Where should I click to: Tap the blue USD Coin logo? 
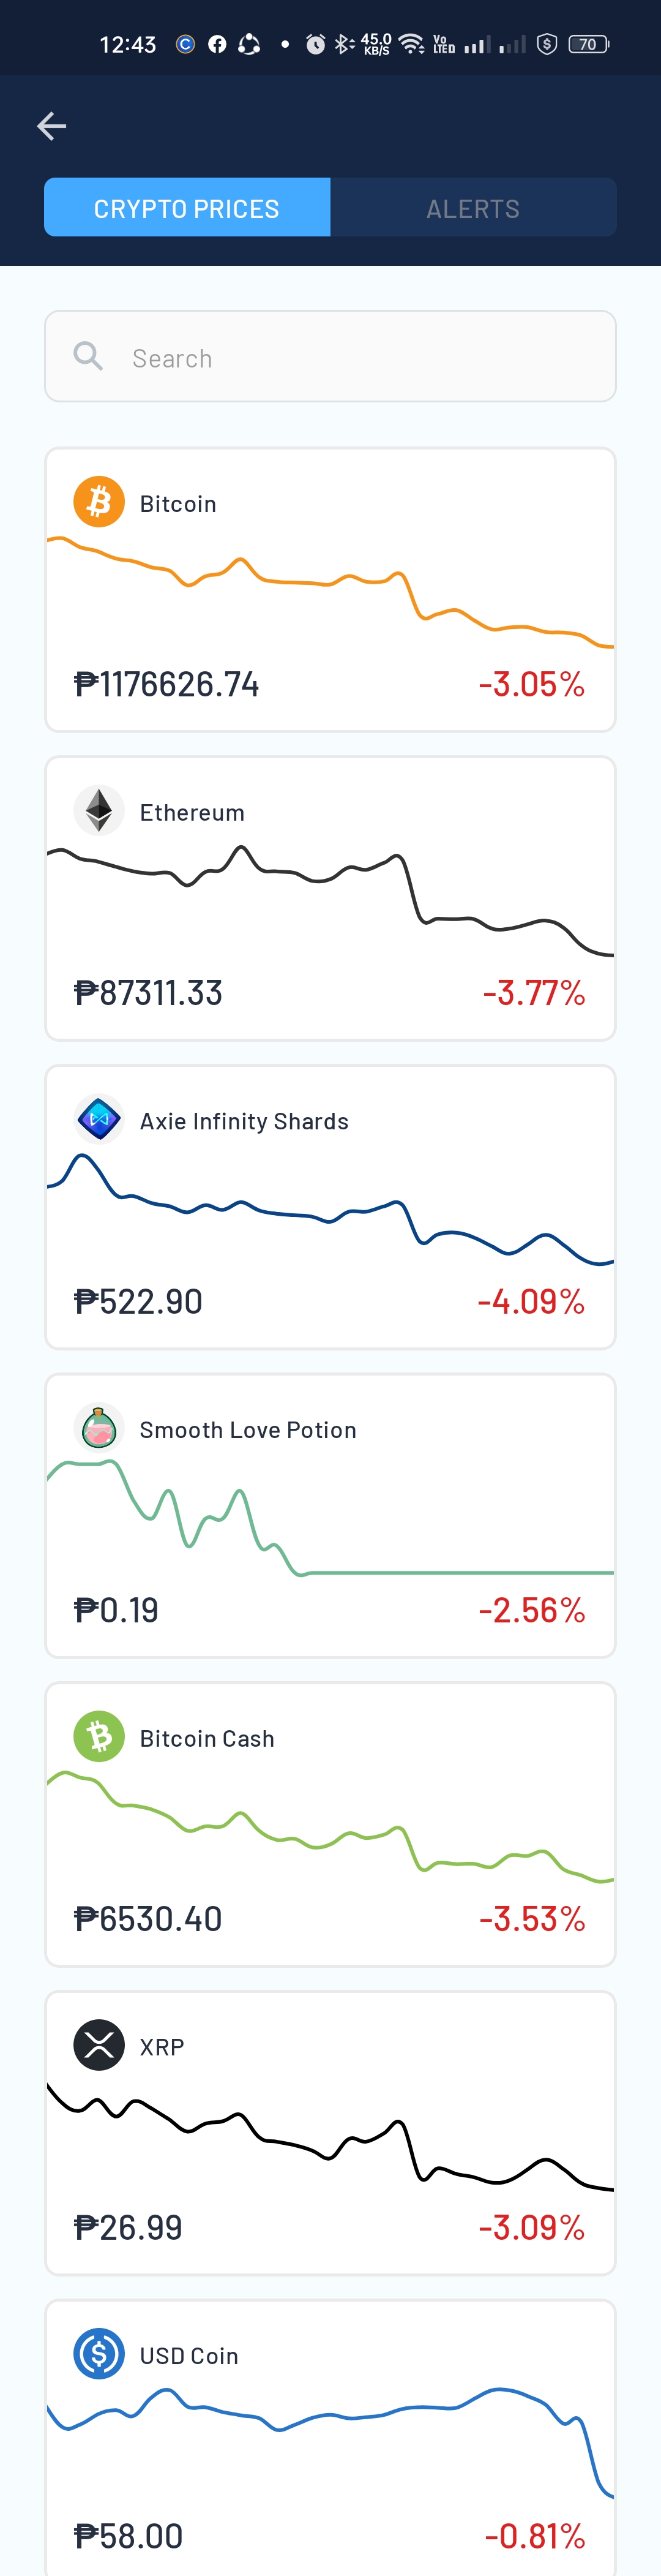point(99,2353)
